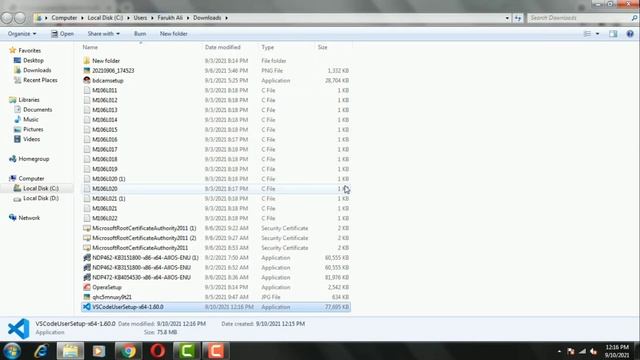Open Windows Media Player from taskbar
The width and height of the screenshot is (640, 360).
point(99,351)
